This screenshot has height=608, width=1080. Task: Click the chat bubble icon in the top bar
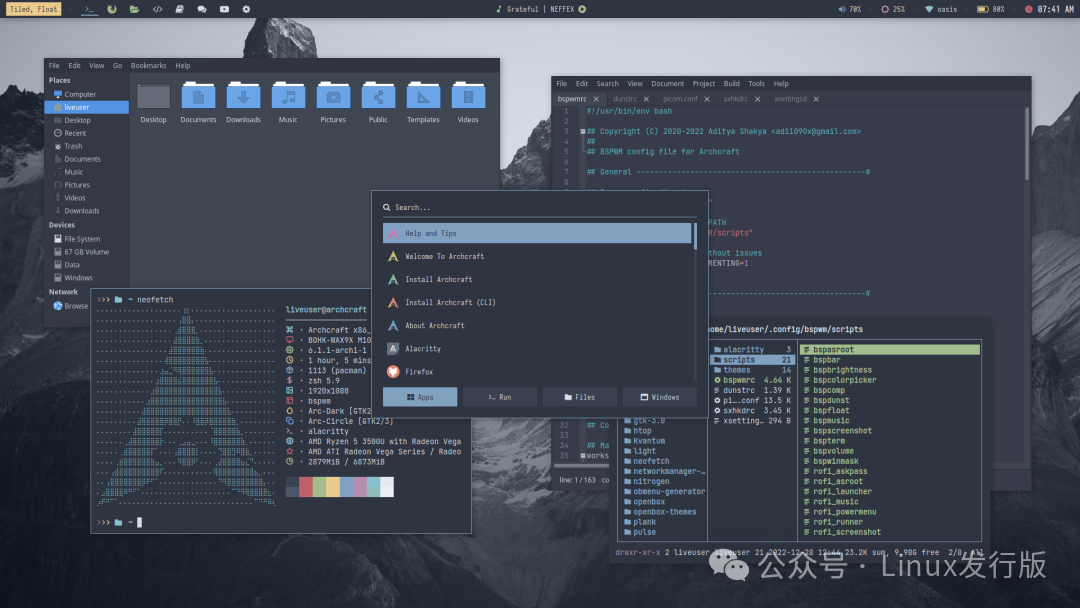(202, 9)
